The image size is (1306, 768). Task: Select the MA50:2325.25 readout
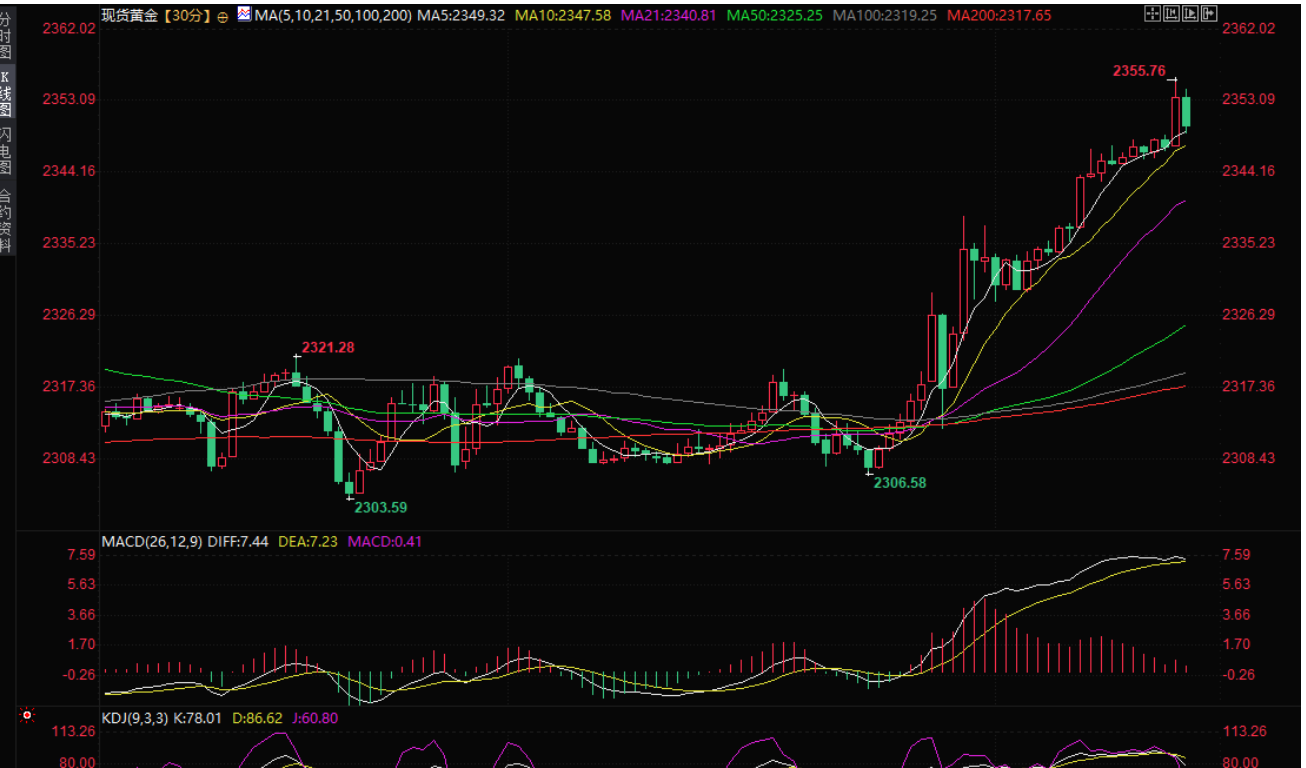(775, 16)
